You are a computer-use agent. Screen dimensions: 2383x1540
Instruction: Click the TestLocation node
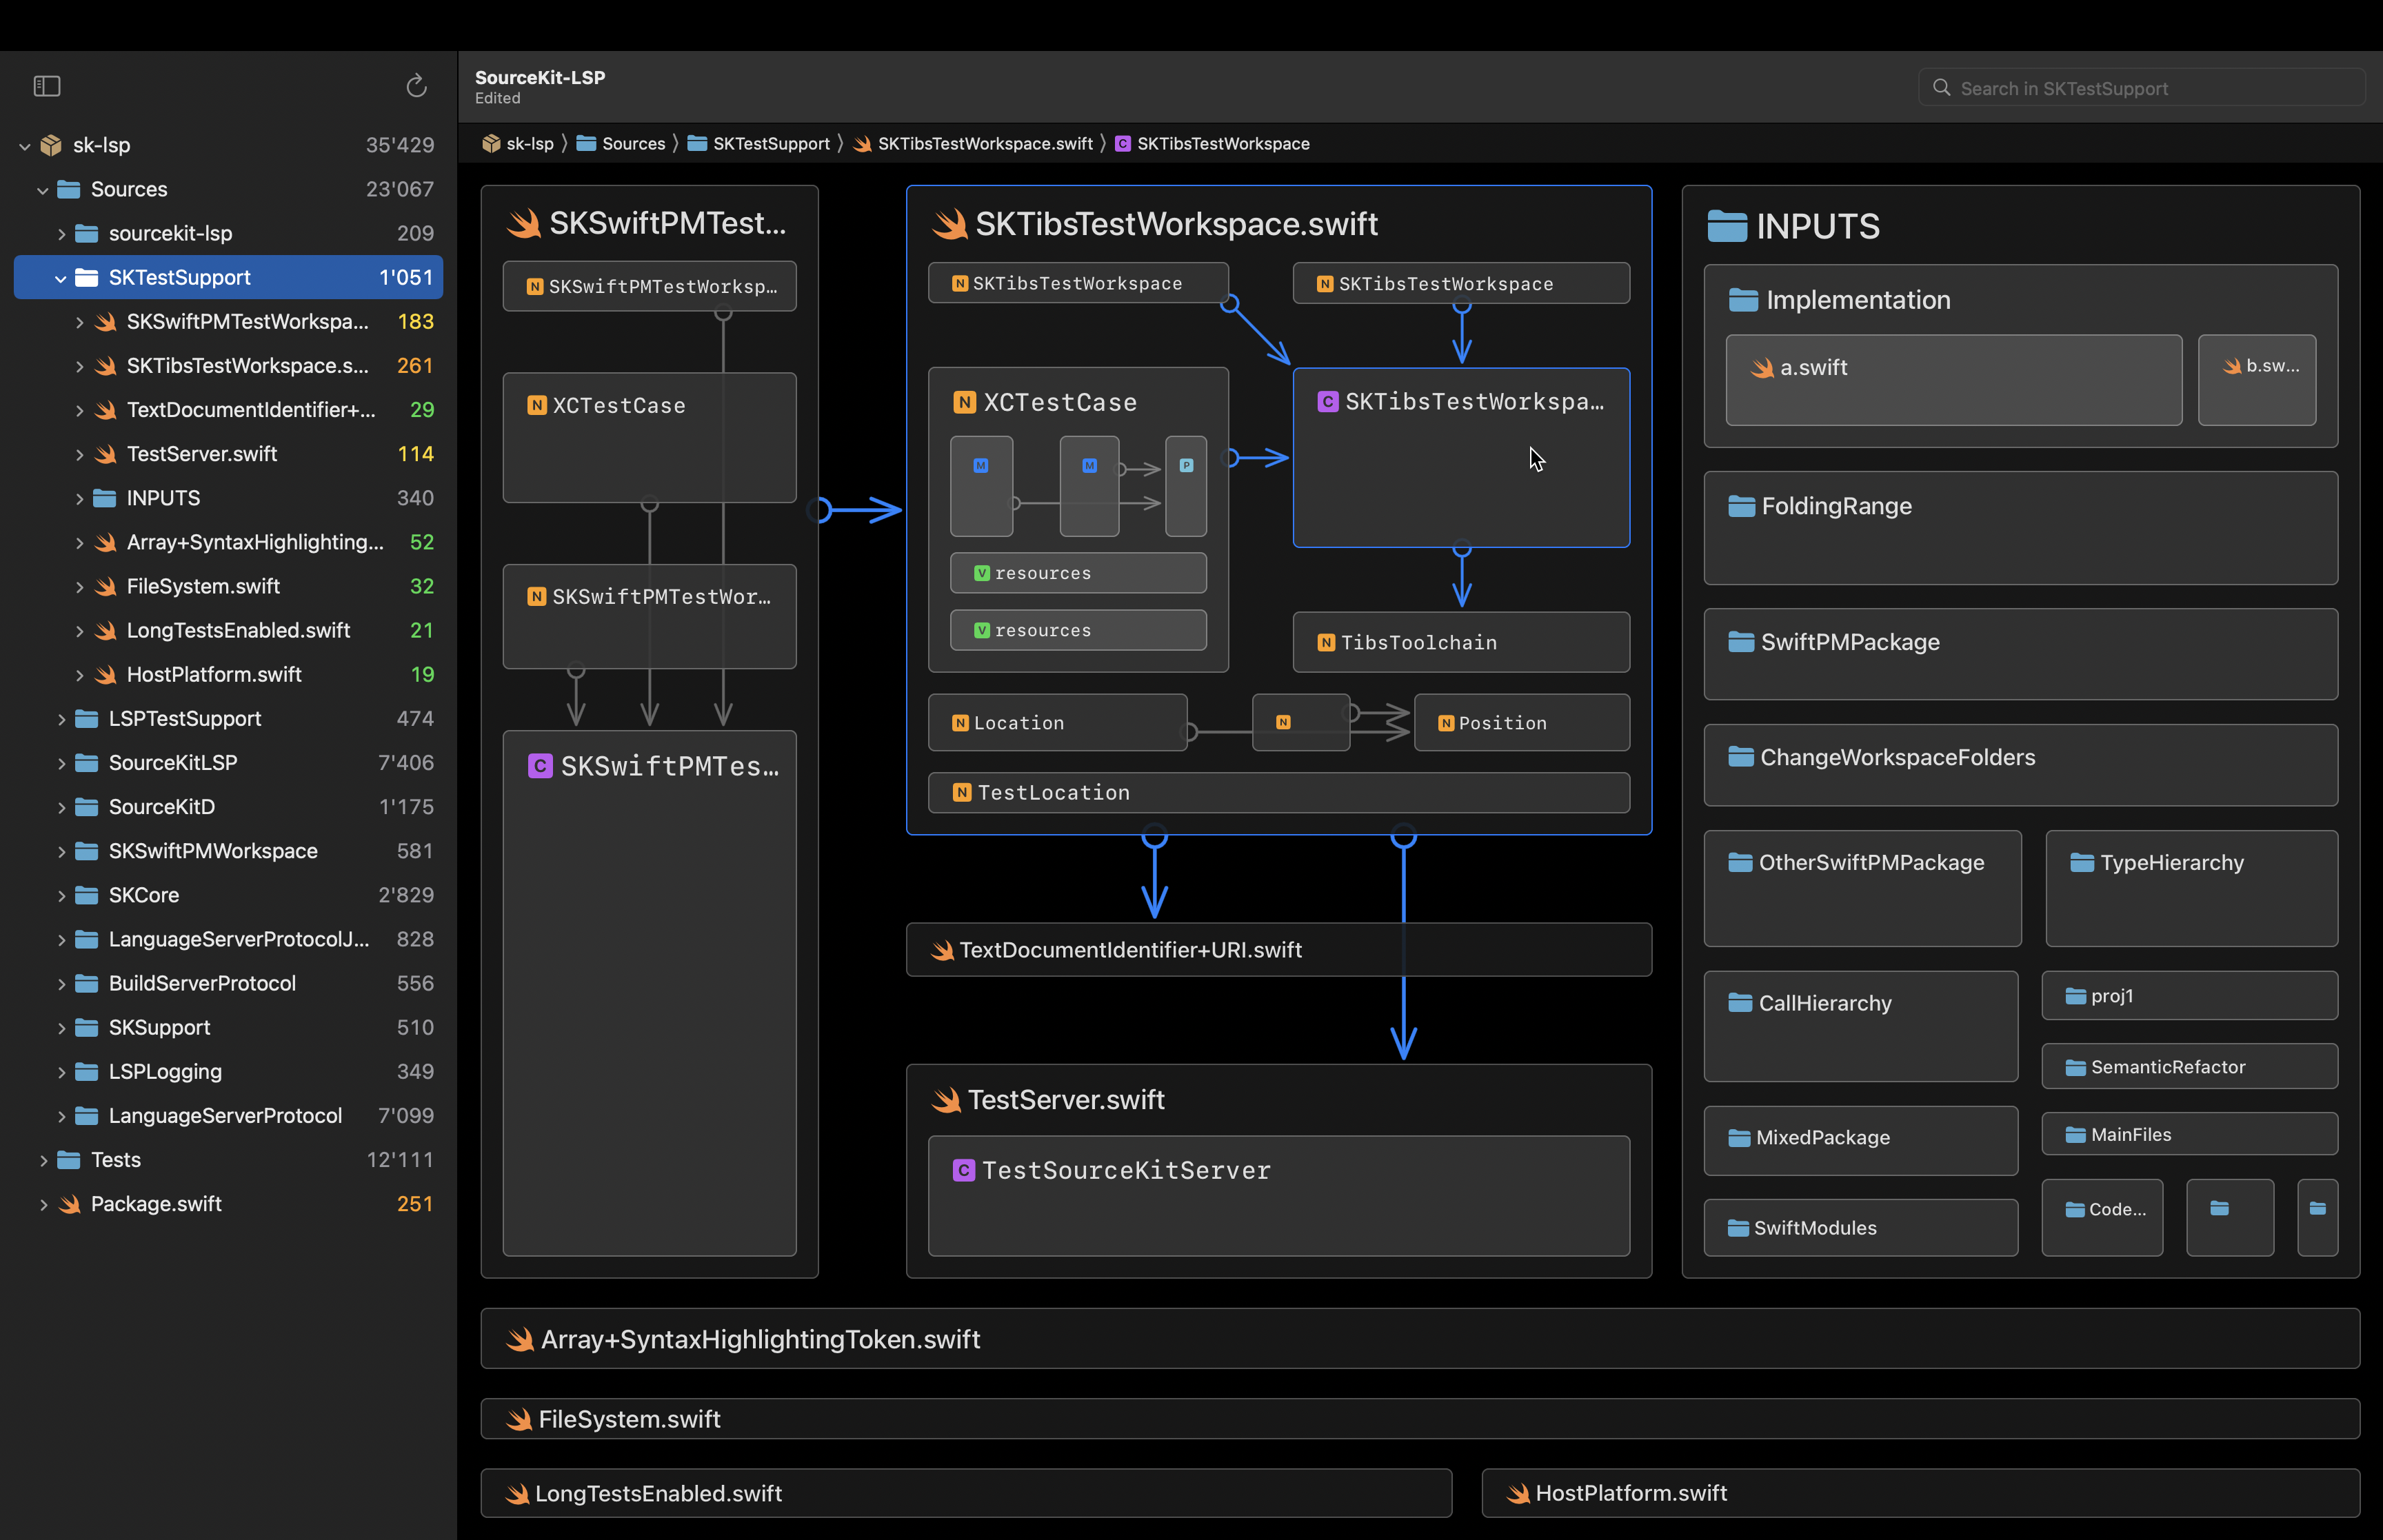[x=1278, y=792]
